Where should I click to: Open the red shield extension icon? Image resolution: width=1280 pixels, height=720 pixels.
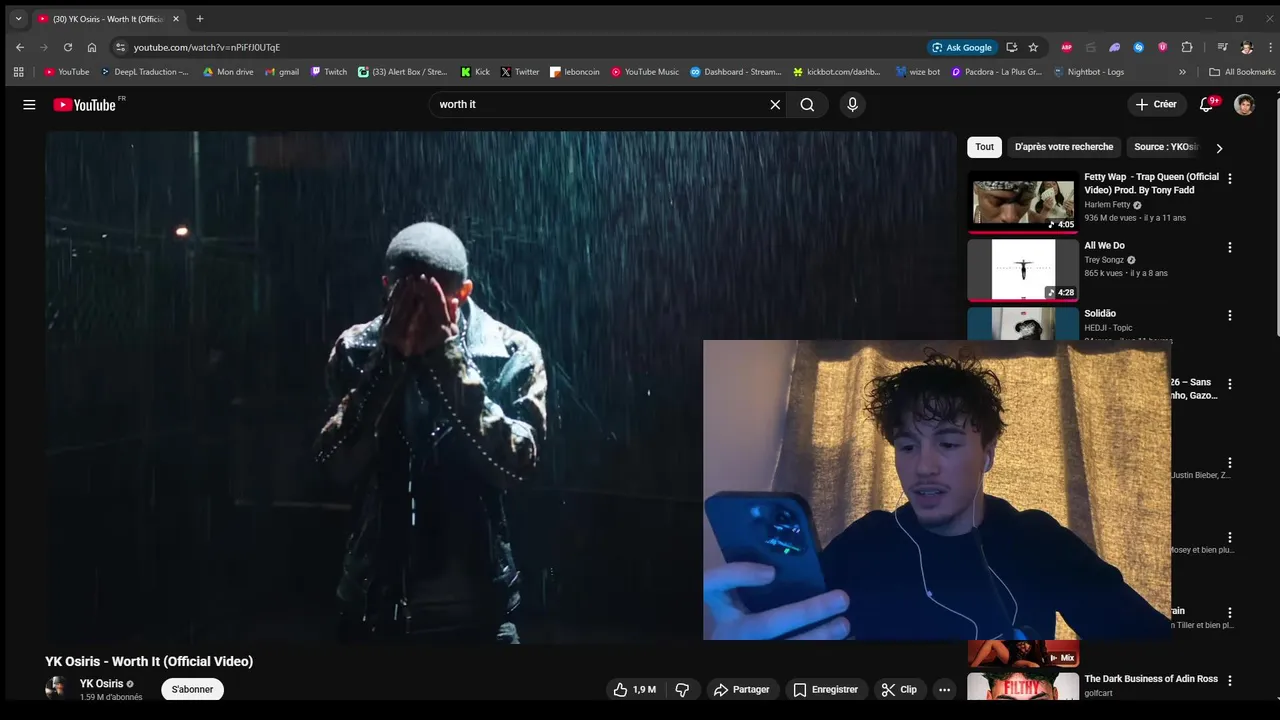(1162, 47)
